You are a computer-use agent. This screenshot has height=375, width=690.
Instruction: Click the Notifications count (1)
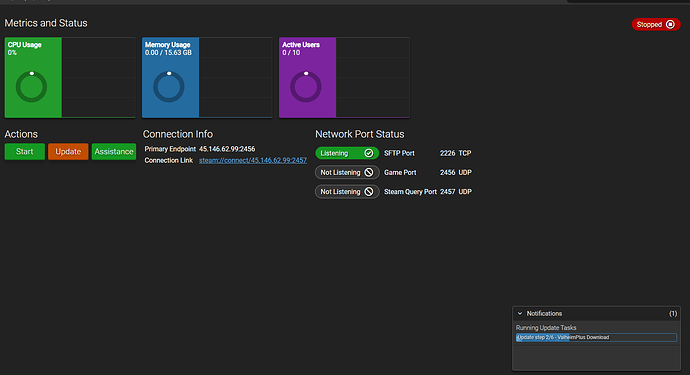pos(673,313)
